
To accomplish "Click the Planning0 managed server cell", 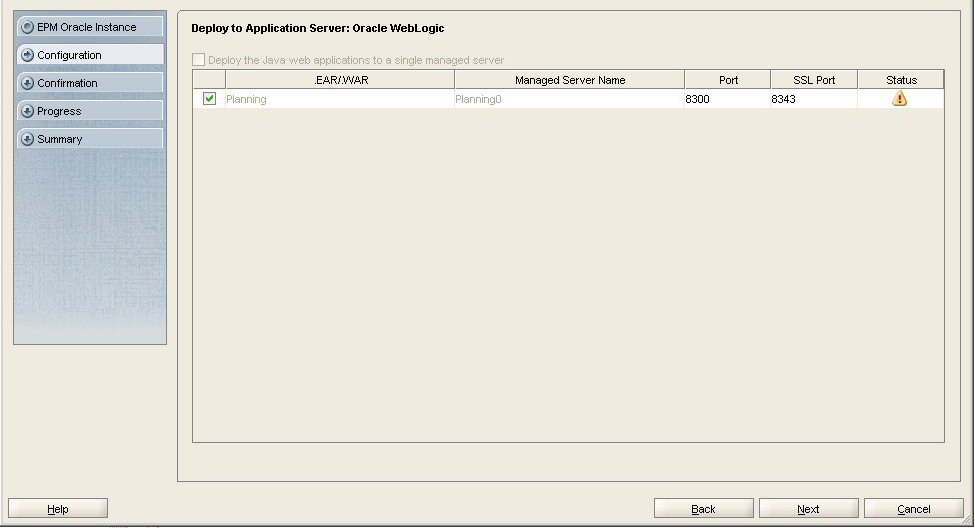I will pos(569,99).
